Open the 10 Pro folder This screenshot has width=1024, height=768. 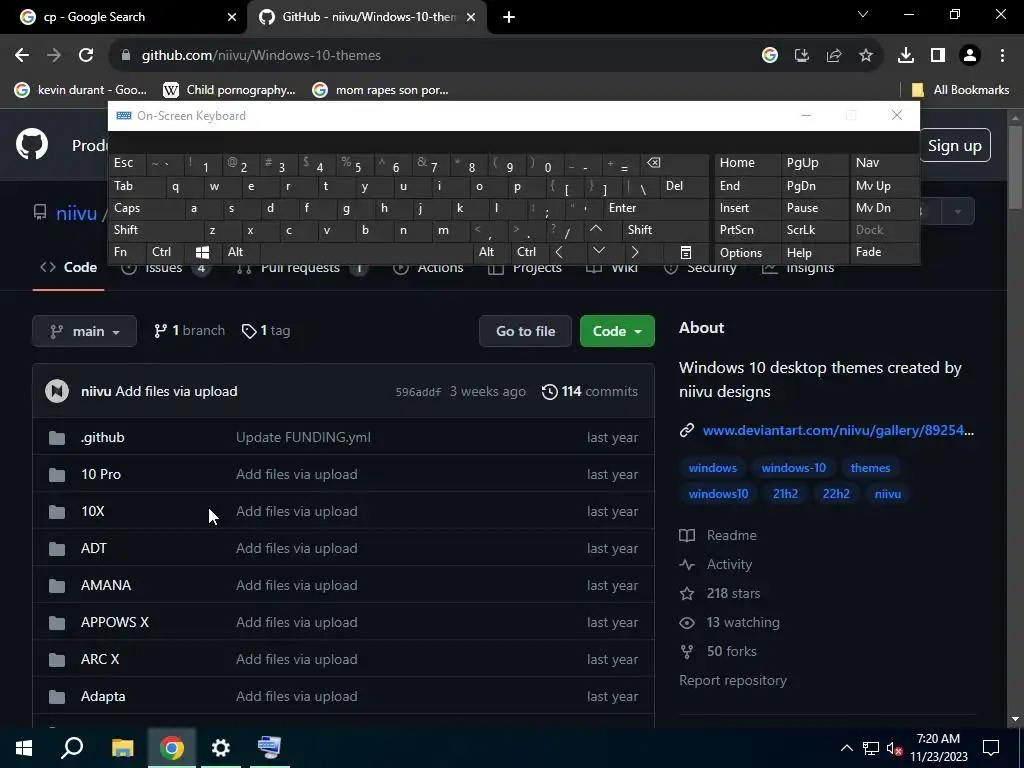point(101,475)
